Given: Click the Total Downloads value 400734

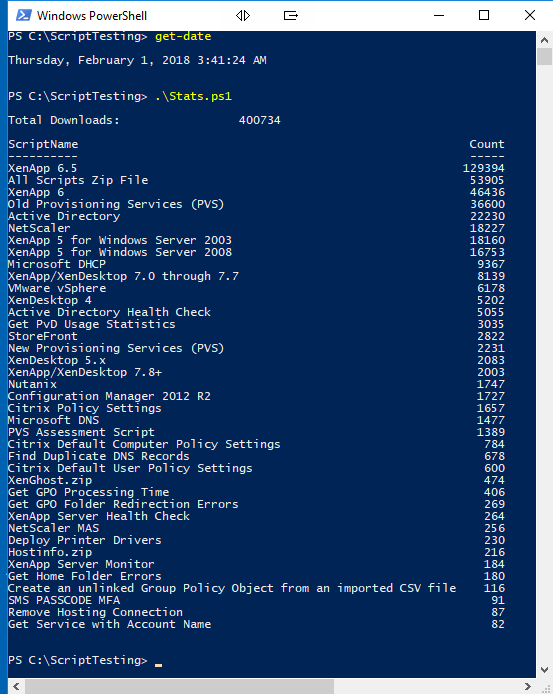Looking at the screenshot, I should click(259, 120).
